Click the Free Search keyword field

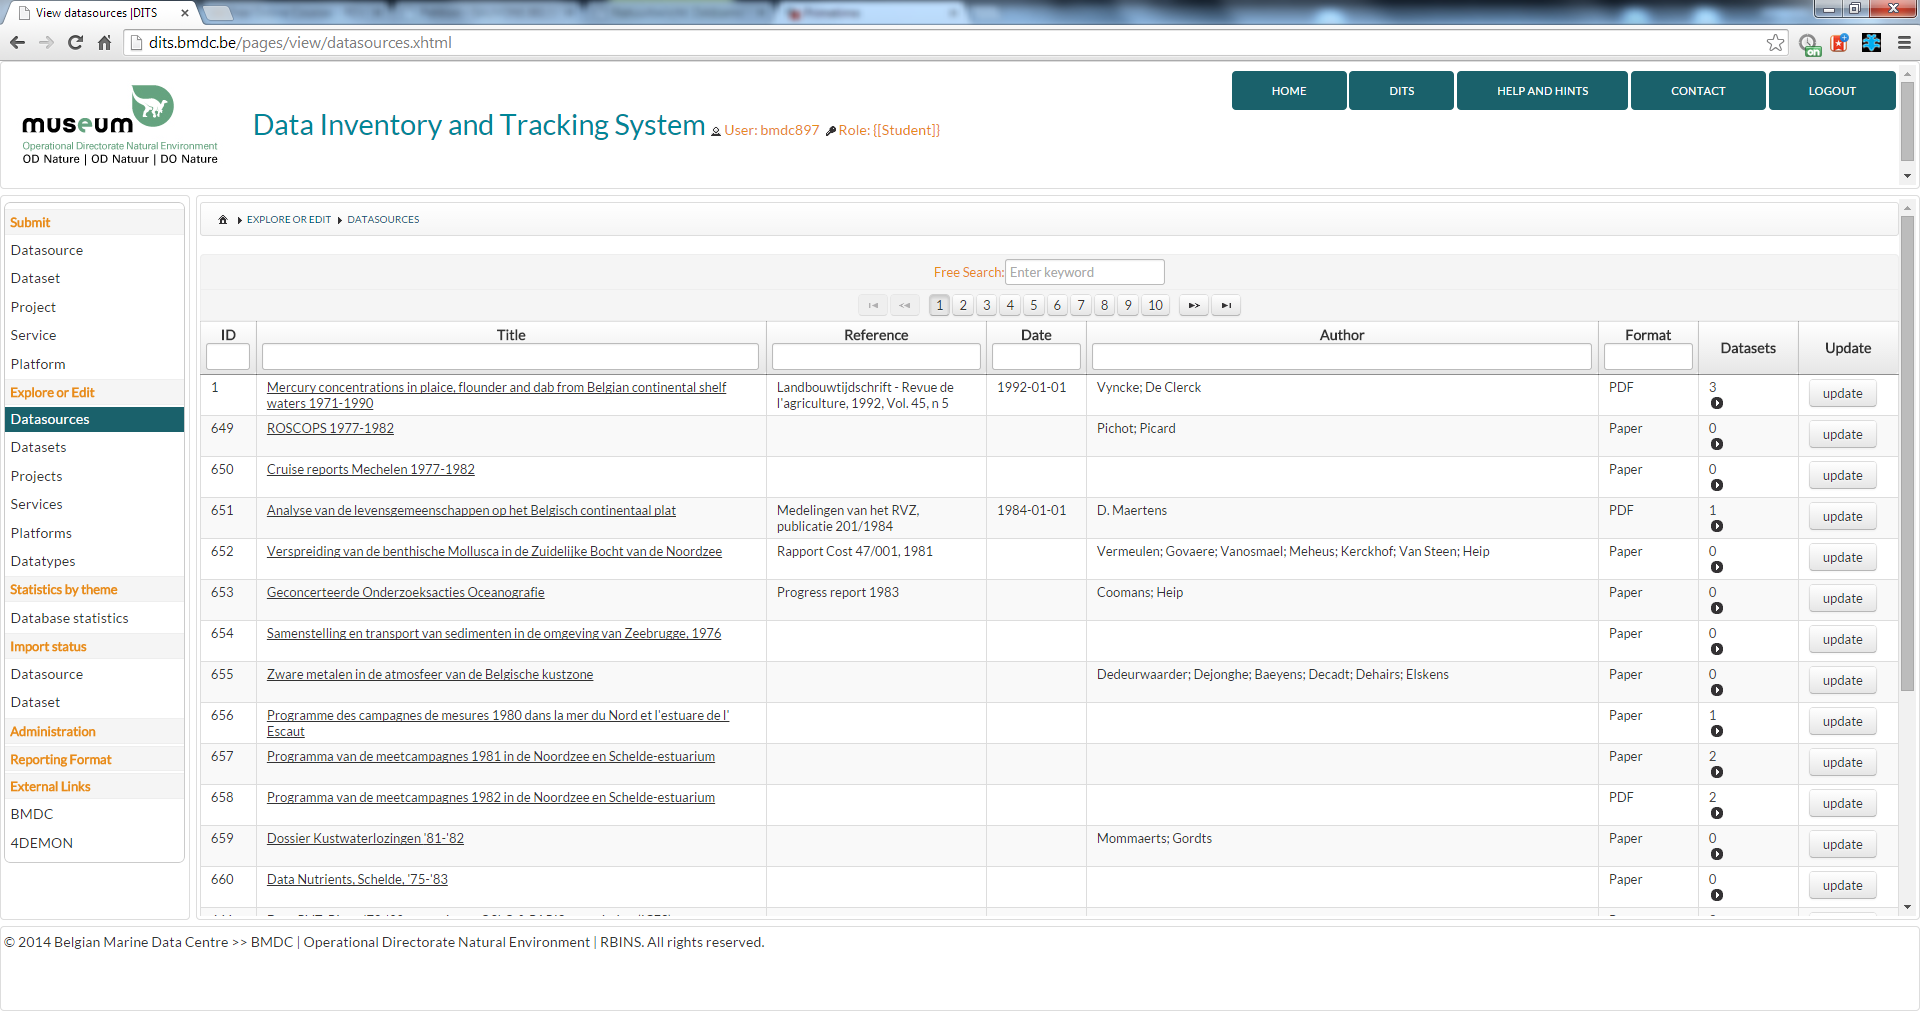click(x=1084, y=273)
